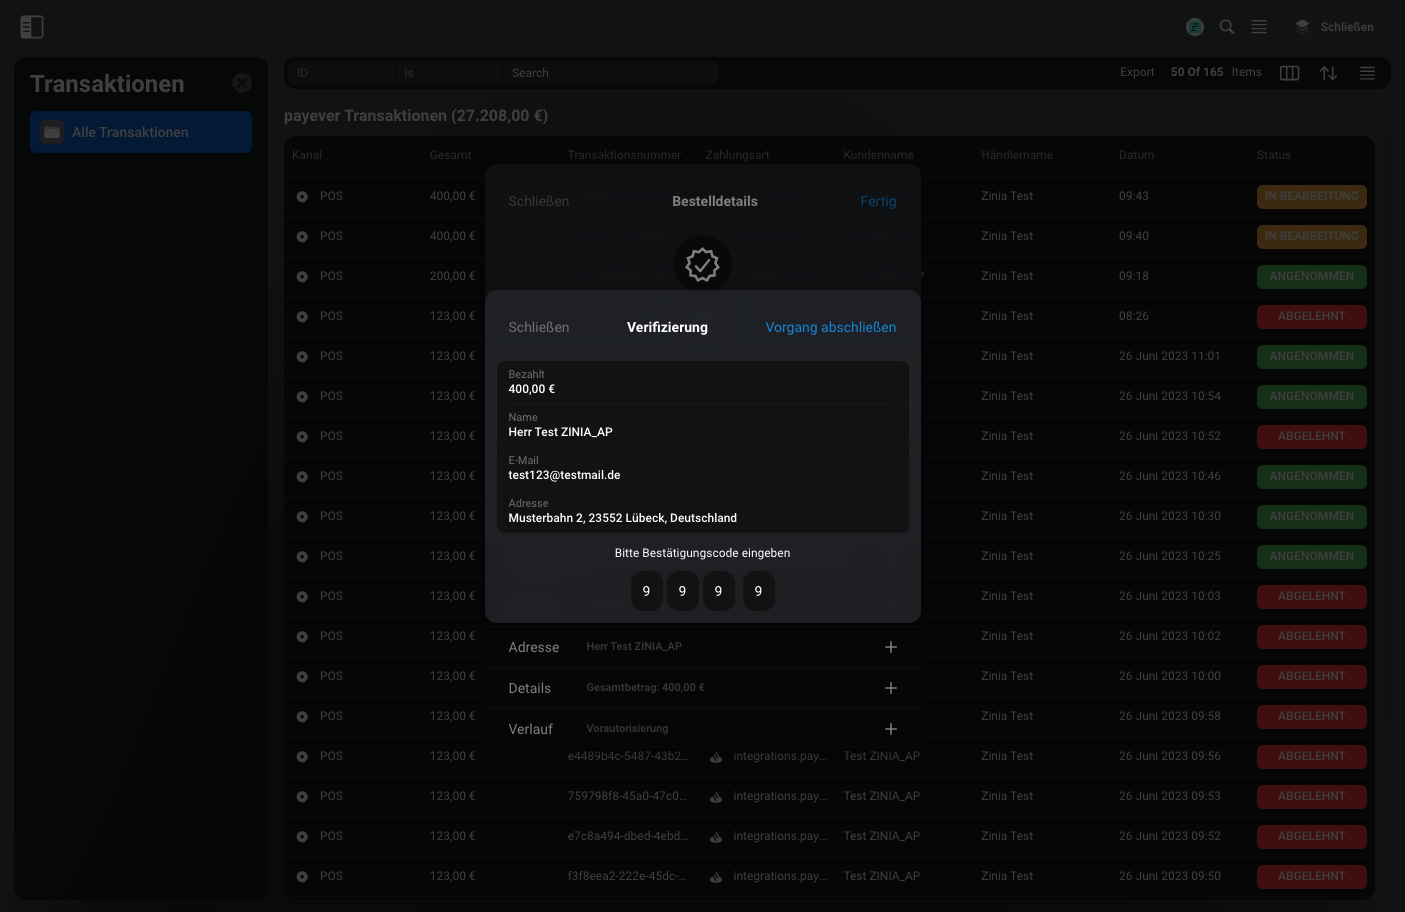This screenshot has width=1405, height=912.
Task: Click transaction number f3f8eea2-222e-45dc
Action: point(628,876)
